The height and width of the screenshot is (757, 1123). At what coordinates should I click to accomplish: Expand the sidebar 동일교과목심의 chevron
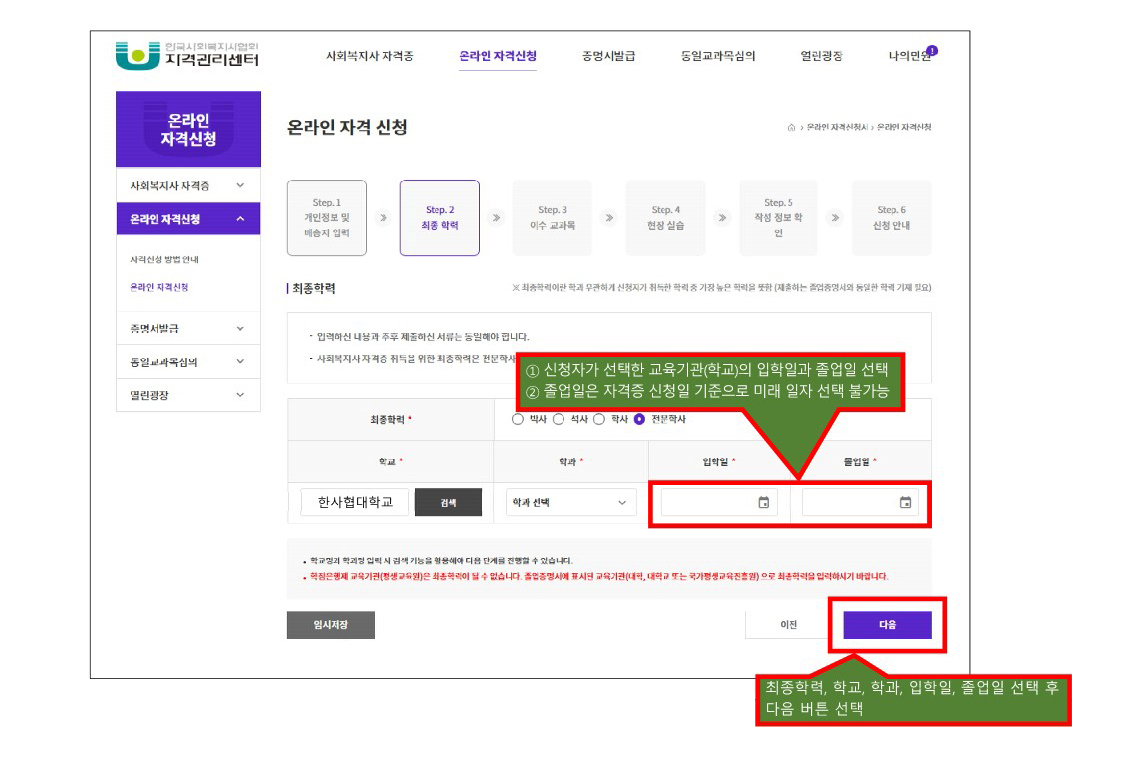point(240,362)
